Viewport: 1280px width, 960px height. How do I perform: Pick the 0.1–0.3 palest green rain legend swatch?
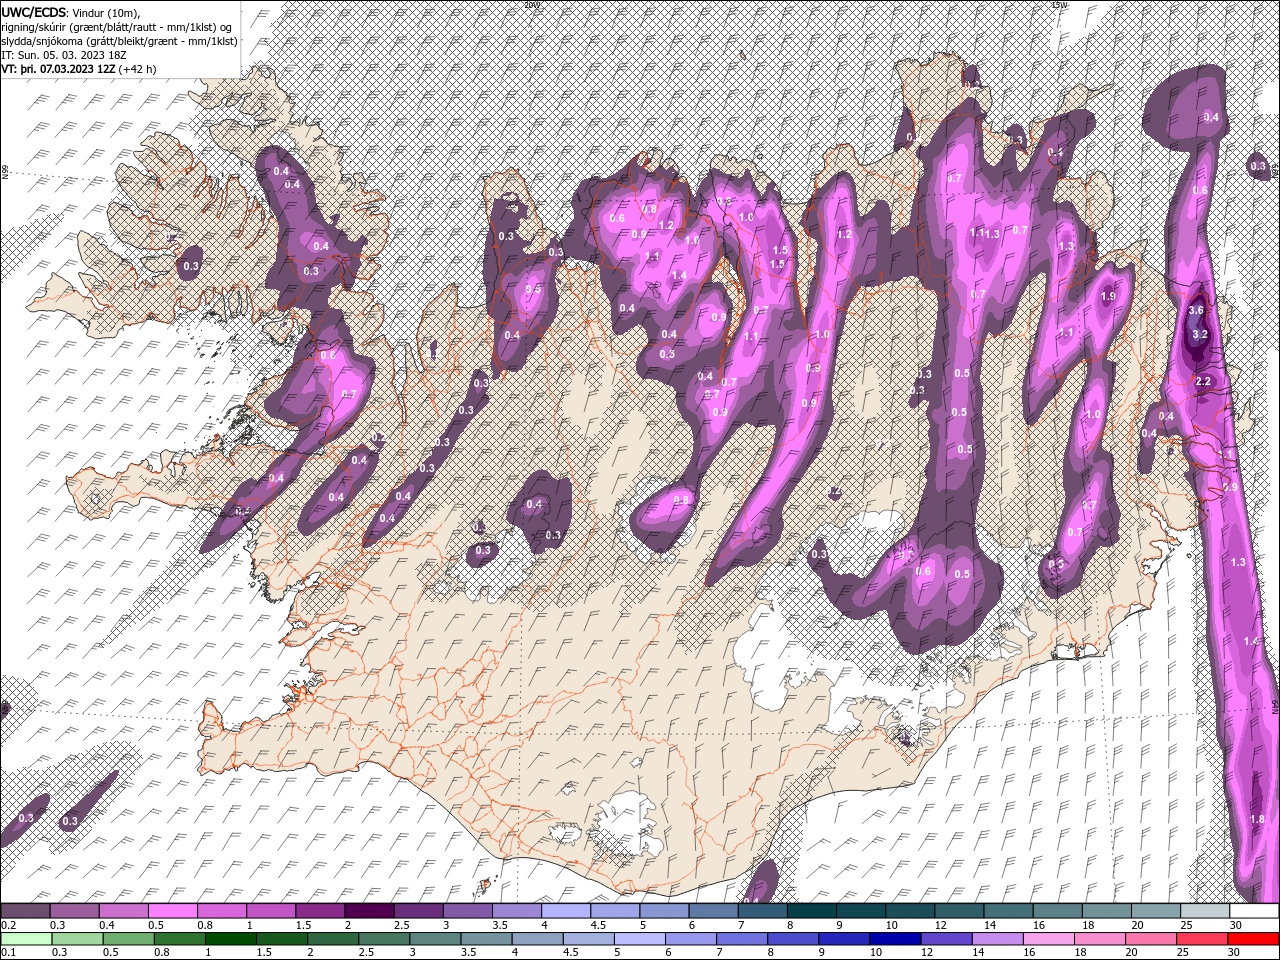25,939
